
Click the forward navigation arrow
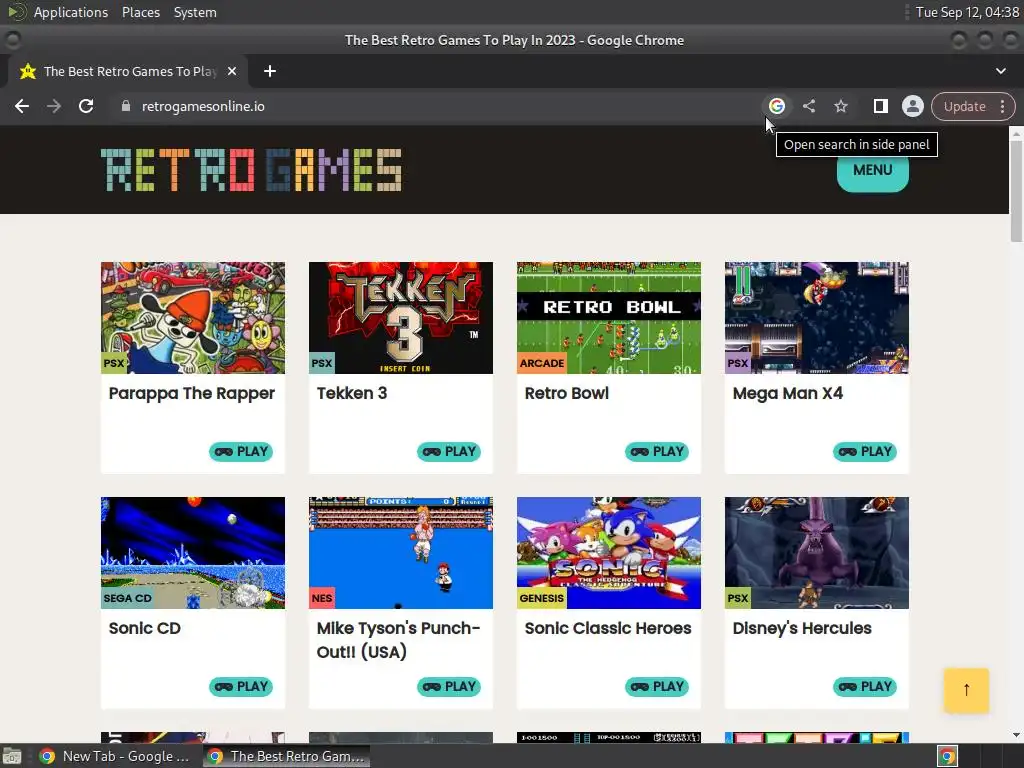[54, 106]
